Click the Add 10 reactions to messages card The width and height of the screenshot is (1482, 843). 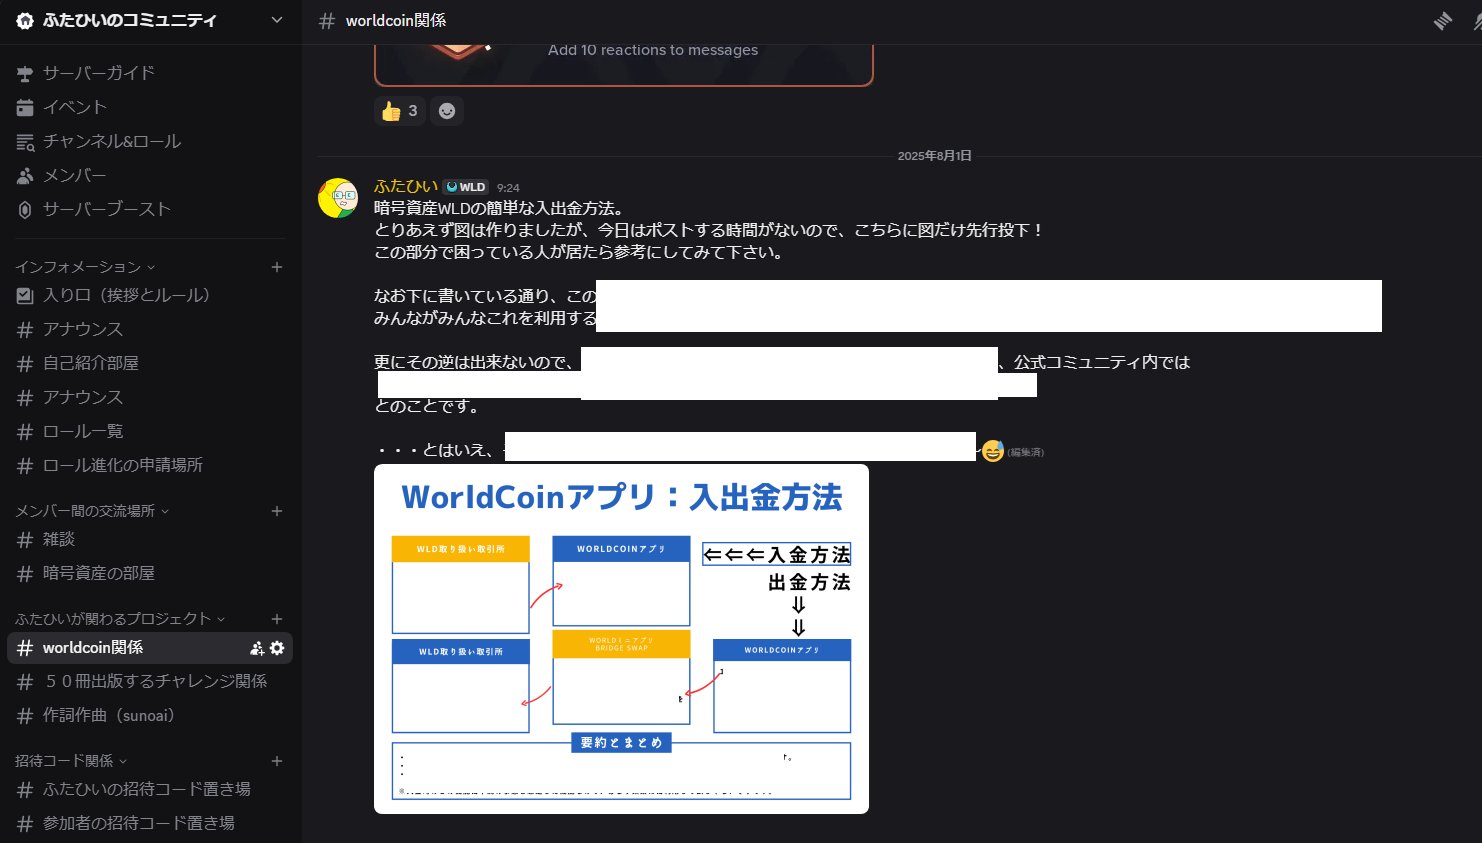[x=624, y=64]
